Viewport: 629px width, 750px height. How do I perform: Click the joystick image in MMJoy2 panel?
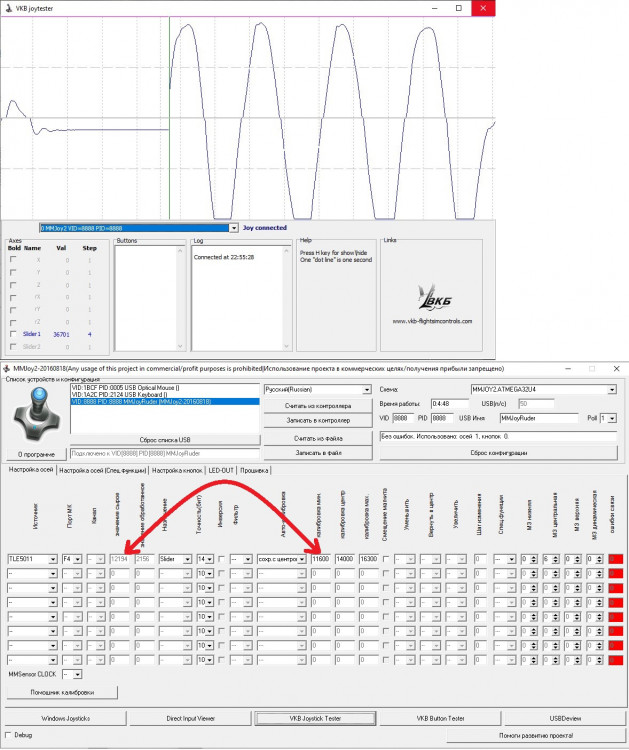[37, 415]
